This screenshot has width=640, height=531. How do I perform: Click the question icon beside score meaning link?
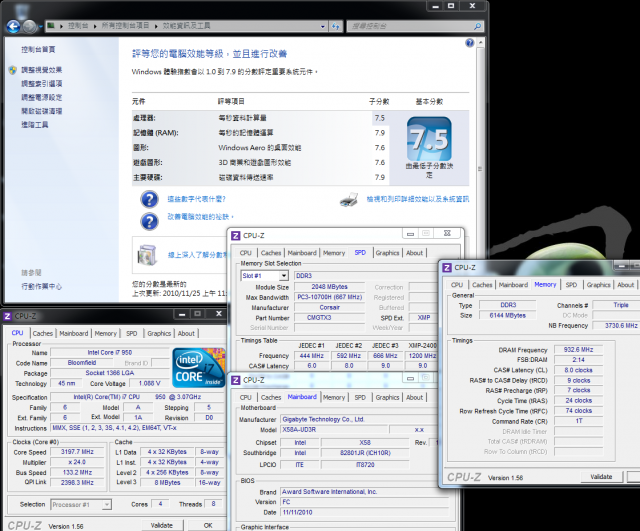coord(149,200)
